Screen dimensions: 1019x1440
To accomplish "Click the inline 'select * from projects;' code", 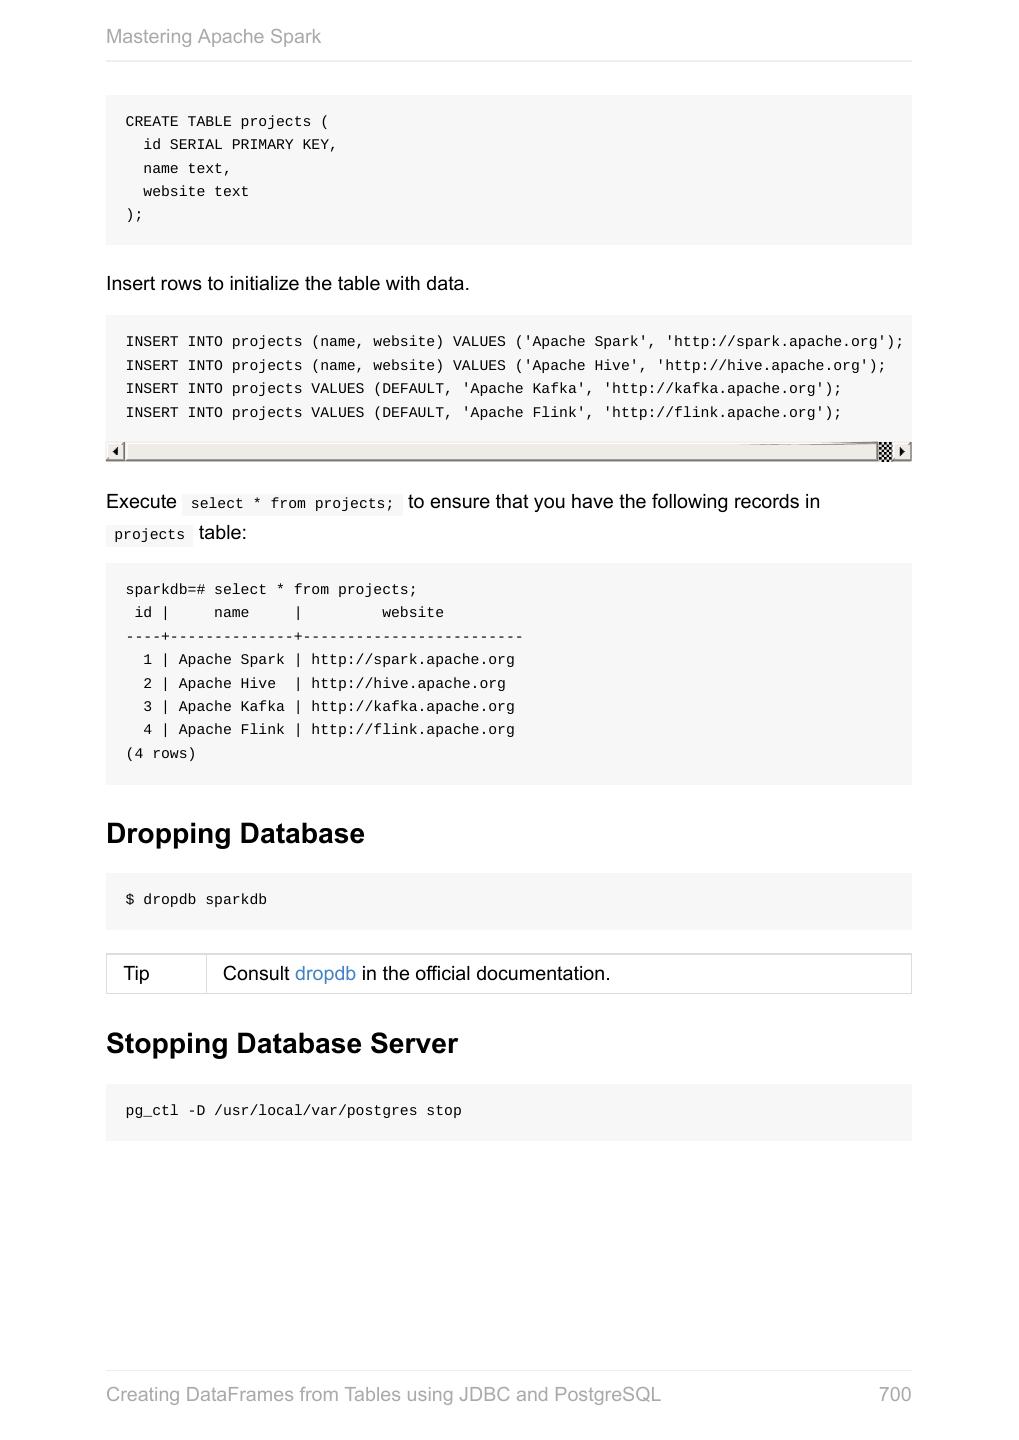I will pyautogui.click(x=292, y=504).
